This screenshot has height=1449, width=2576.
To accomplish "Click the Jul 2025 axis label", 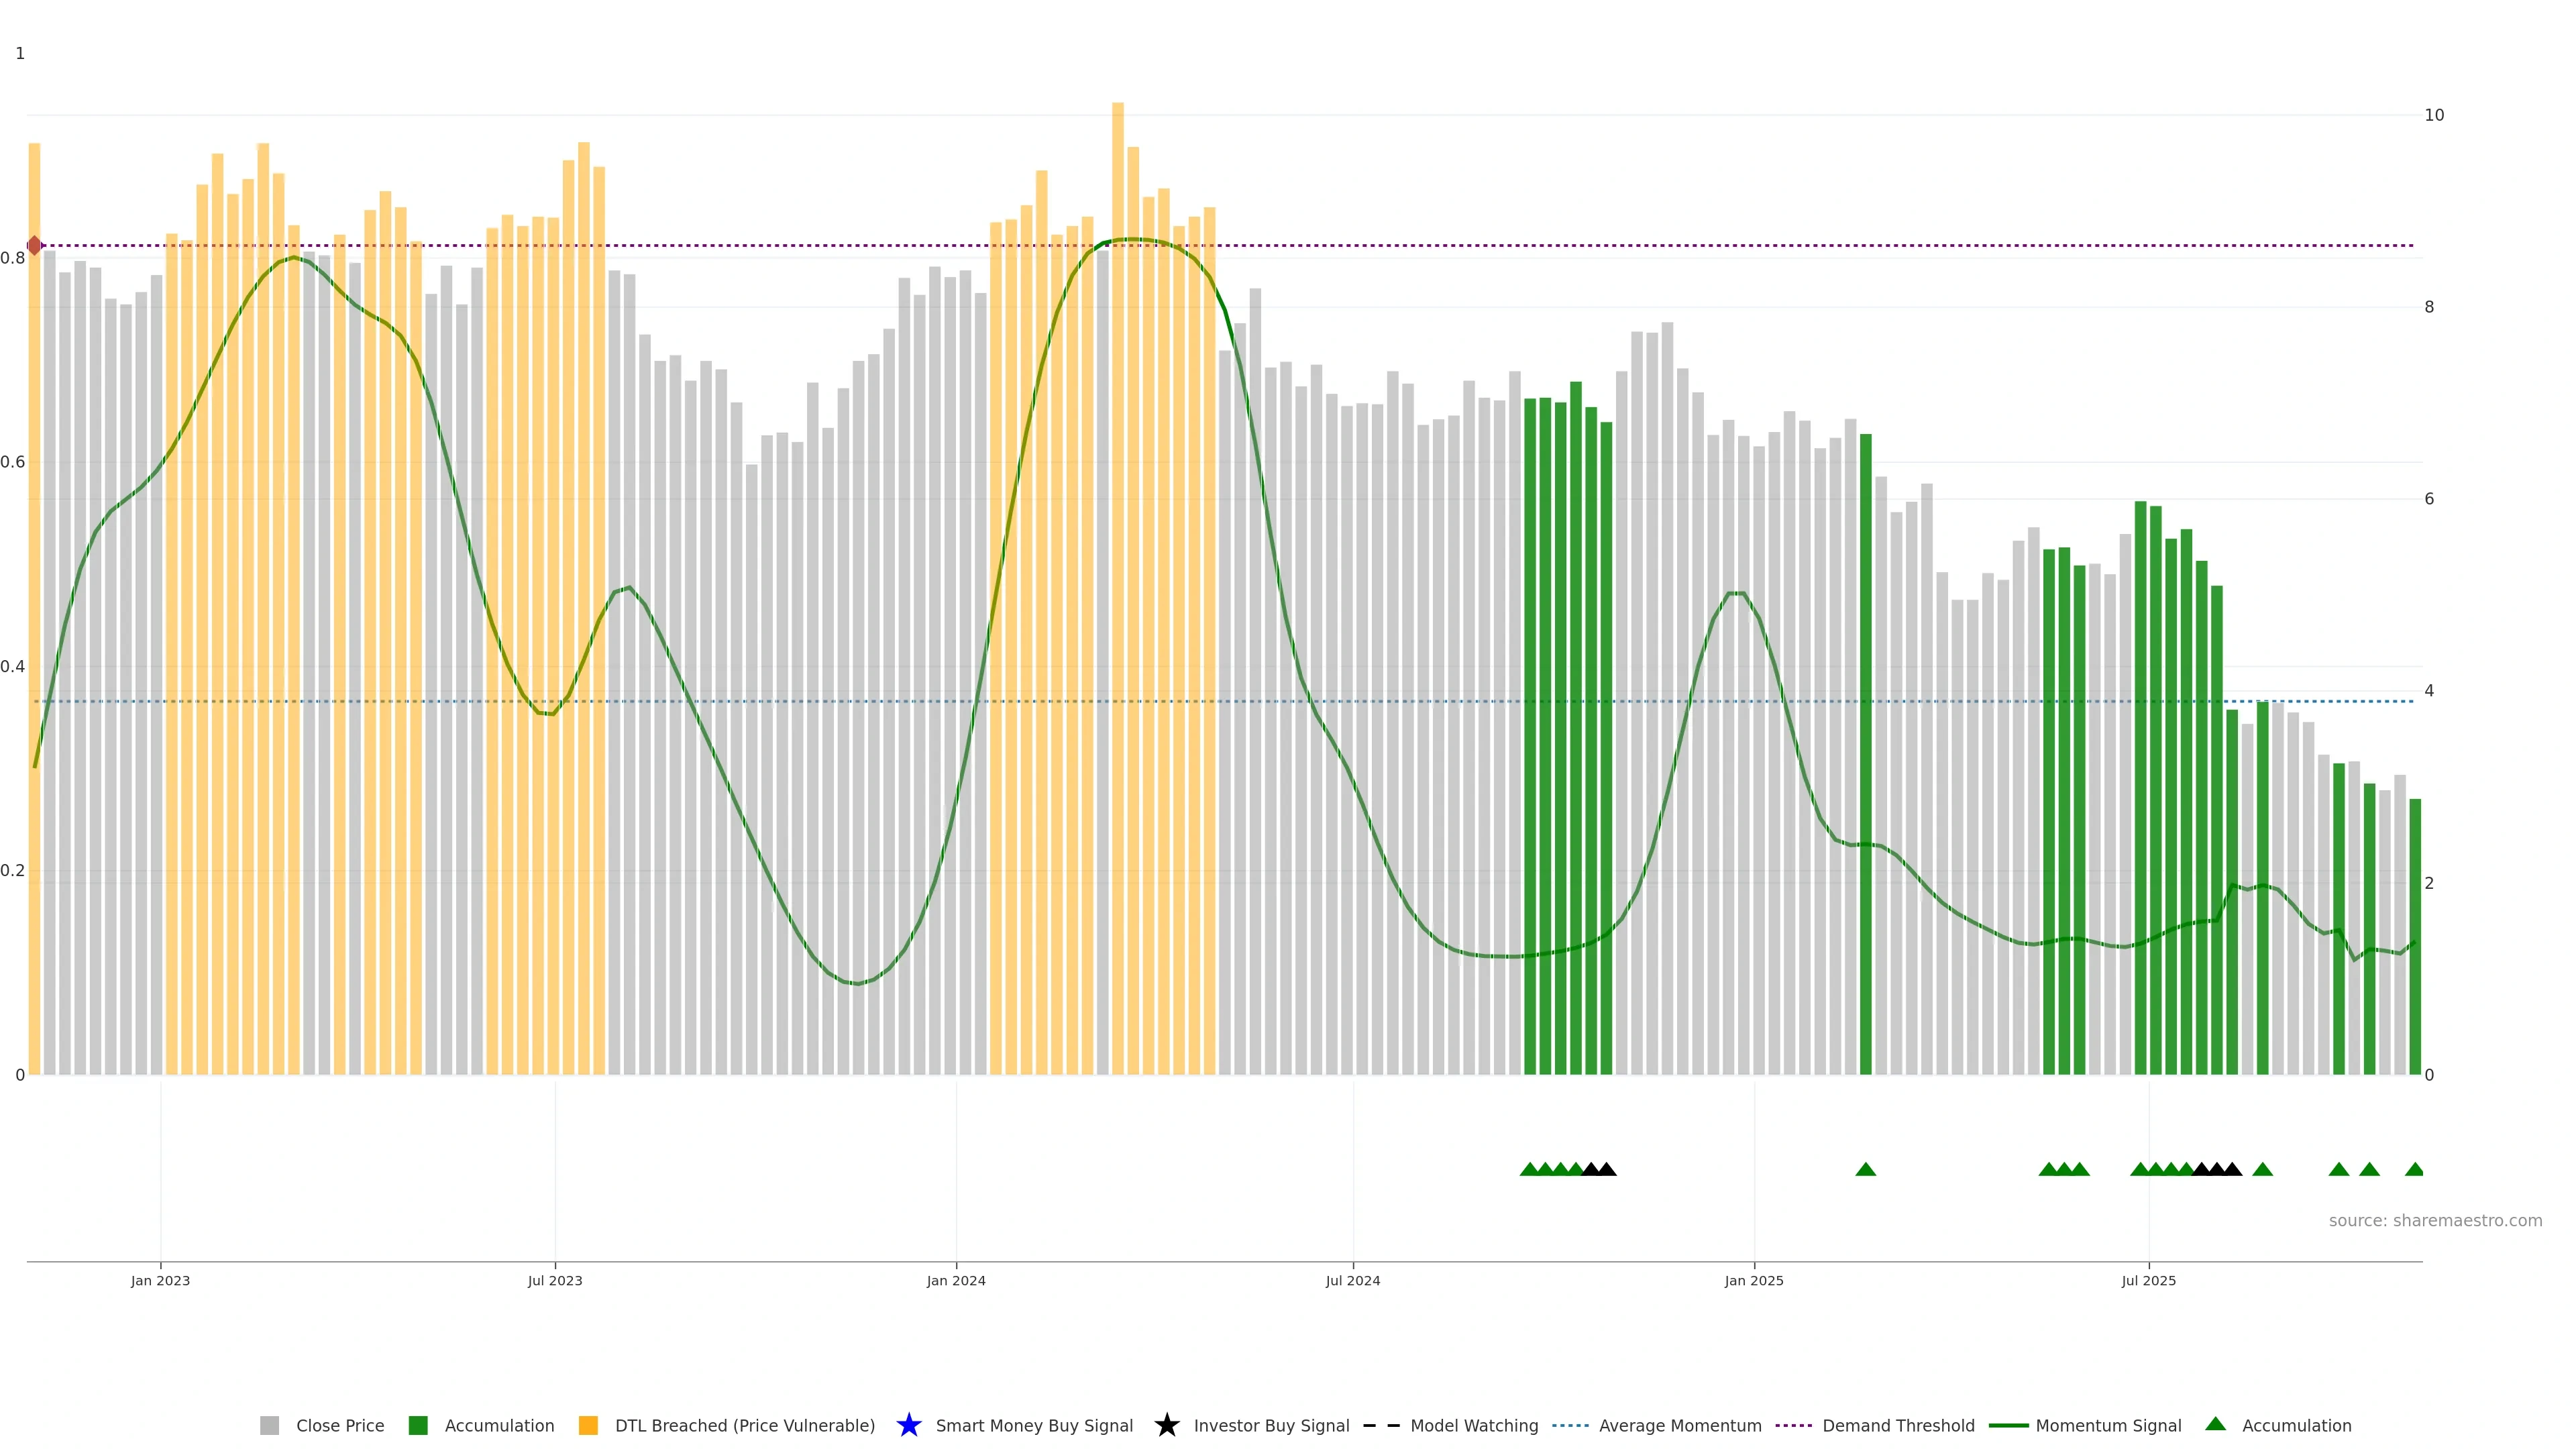I will (x=2148, y=1280).
